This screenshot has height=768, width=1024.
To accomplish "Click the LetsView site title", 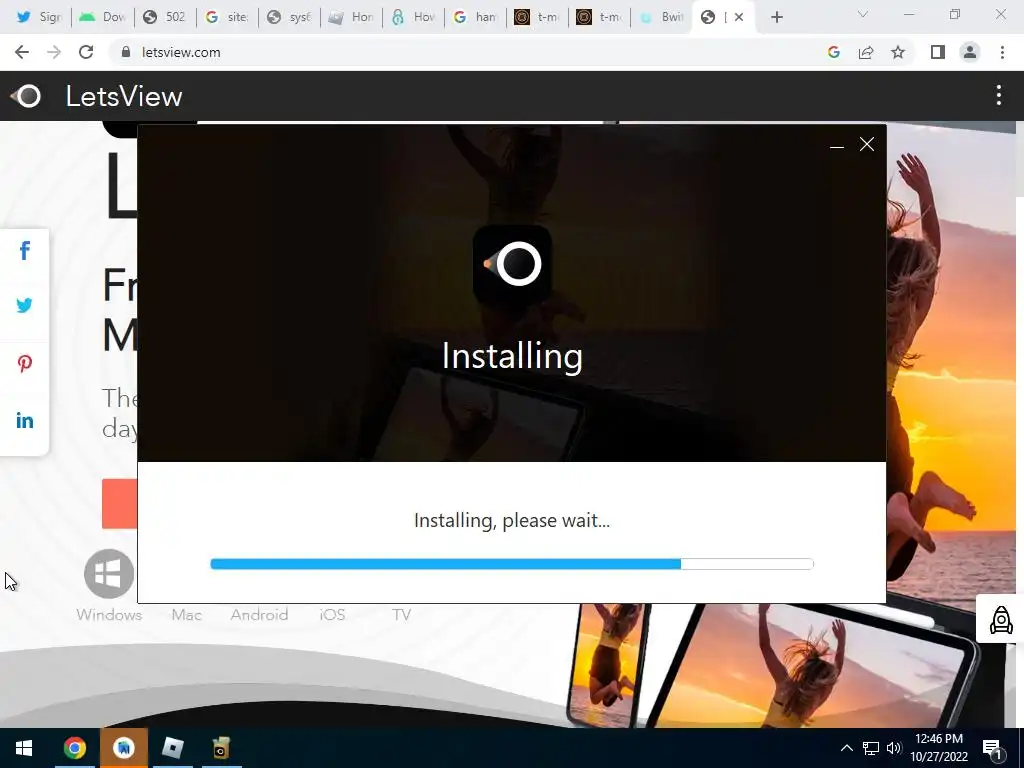I will 123,97.
